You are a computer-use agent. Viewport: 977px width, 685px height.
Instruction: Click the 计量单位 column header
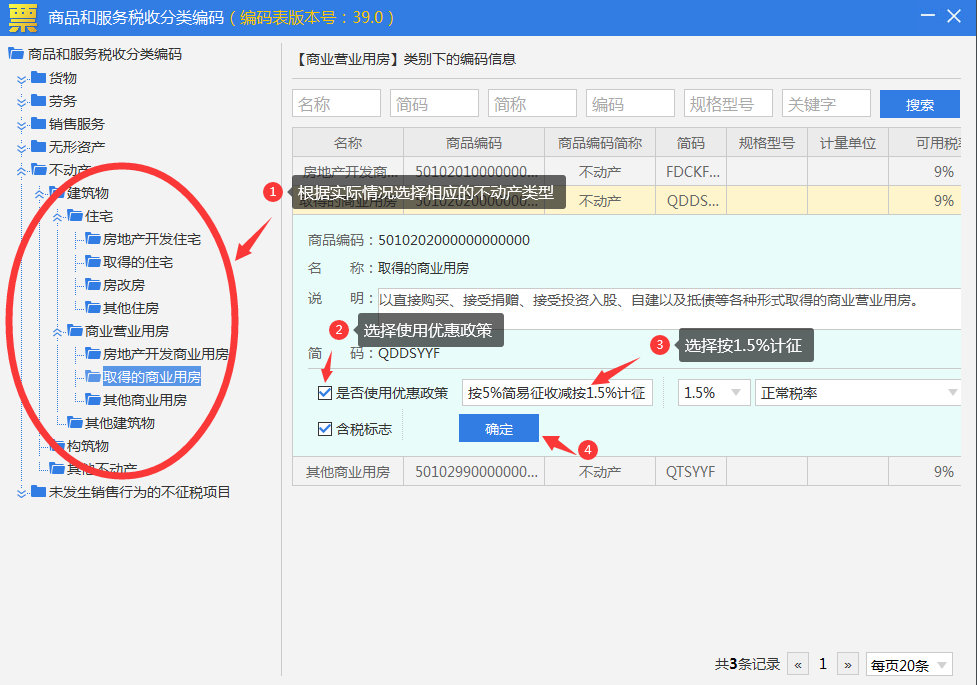click(847, 143)
